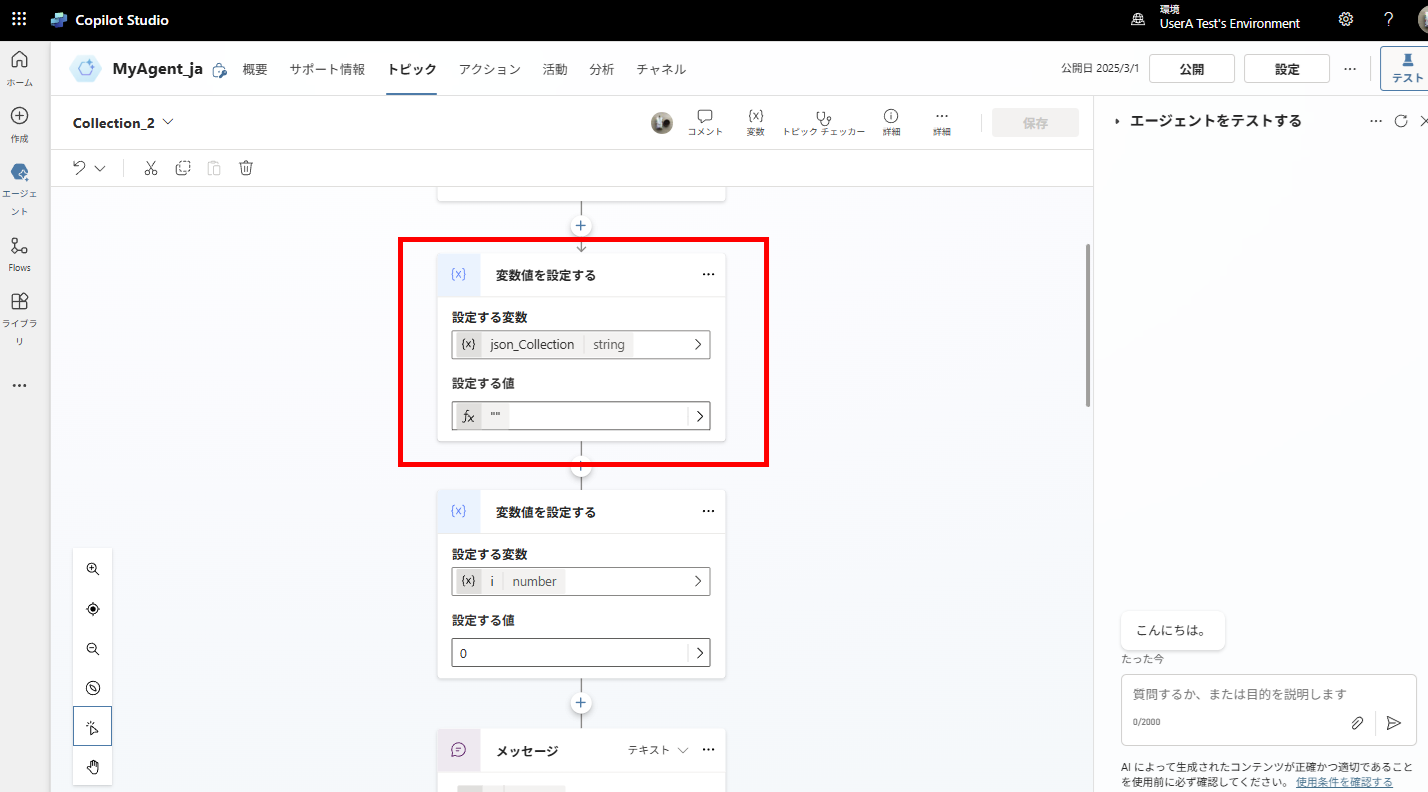The width and height of the screenshot is (1428, 792).
Task: Cut the selected node with scissors icon
Action: click(x=150, y=167)
